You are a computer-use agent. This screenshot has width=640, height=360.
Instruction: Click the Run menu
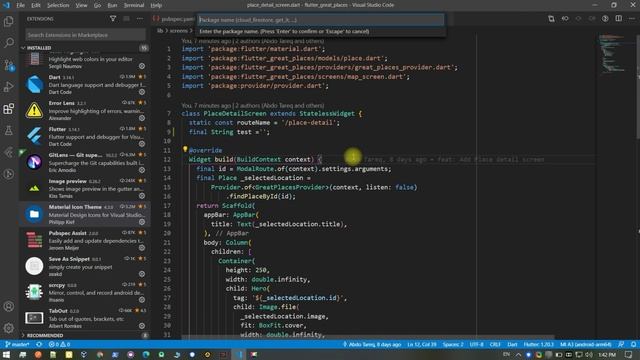point(112,5)
